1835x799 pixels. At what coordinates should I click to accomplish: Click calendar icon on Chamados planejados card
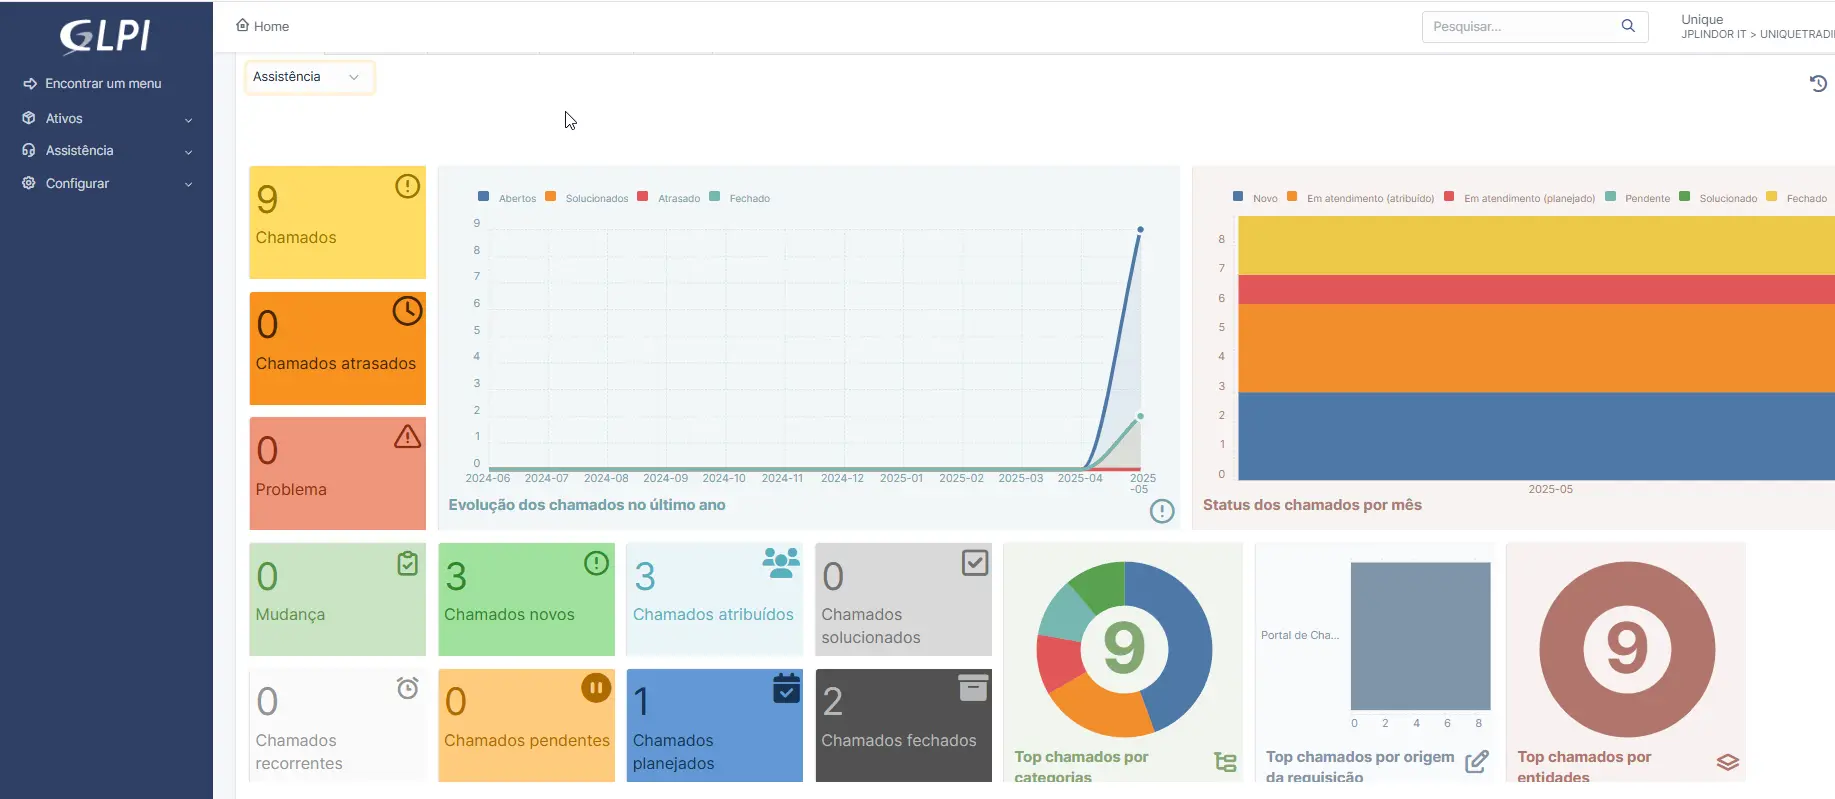786,688
